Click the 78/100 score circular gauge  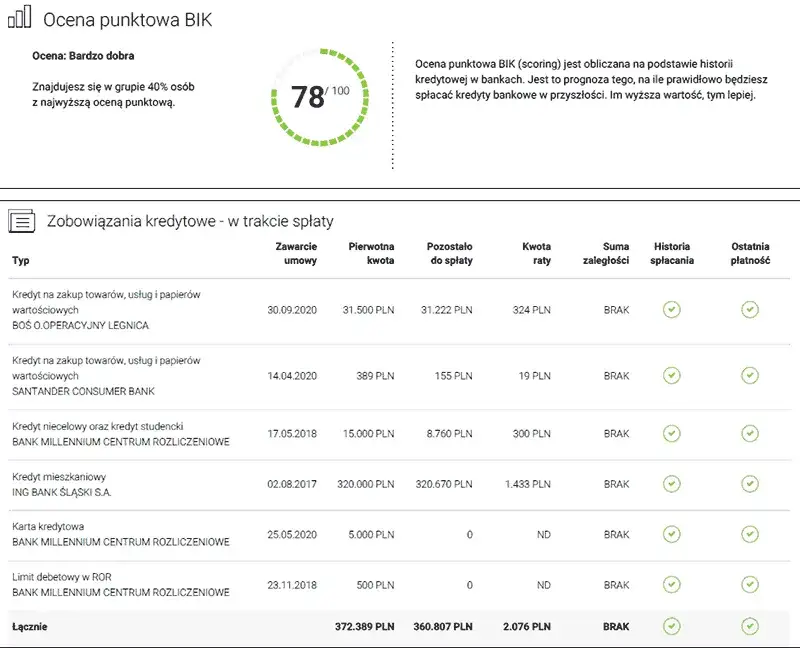point(319,97)
